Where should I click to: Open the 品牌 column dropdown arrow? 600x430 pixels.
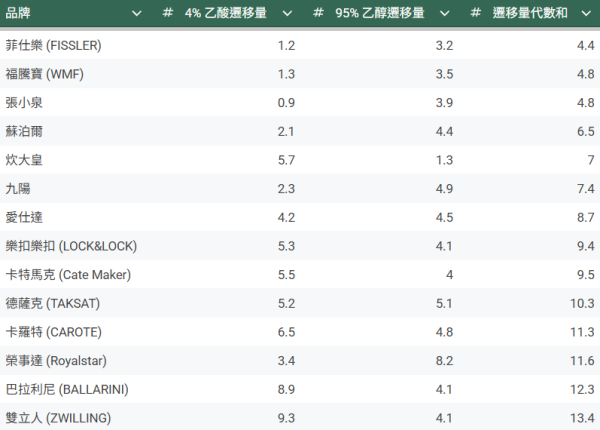coord(135,13)
